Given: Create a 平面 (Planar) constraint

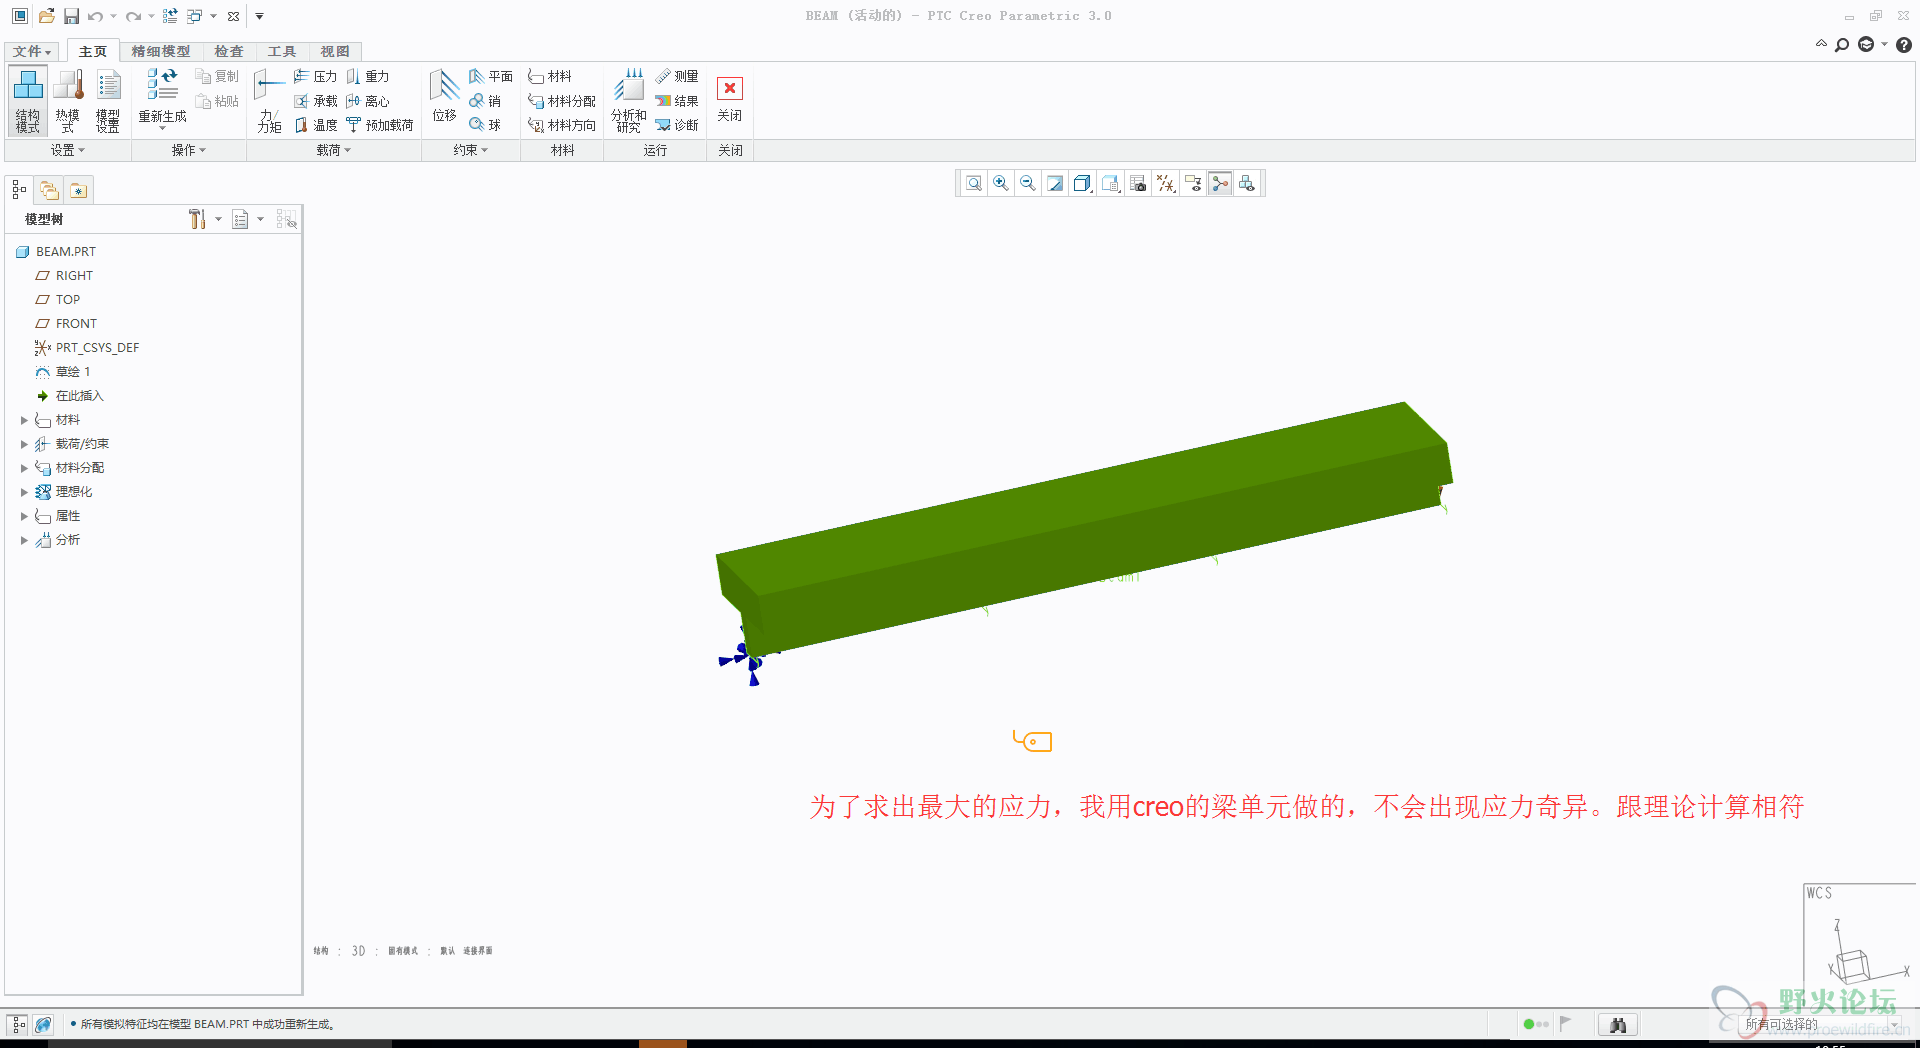Looking at the screenshot, I should click(490, 76).
